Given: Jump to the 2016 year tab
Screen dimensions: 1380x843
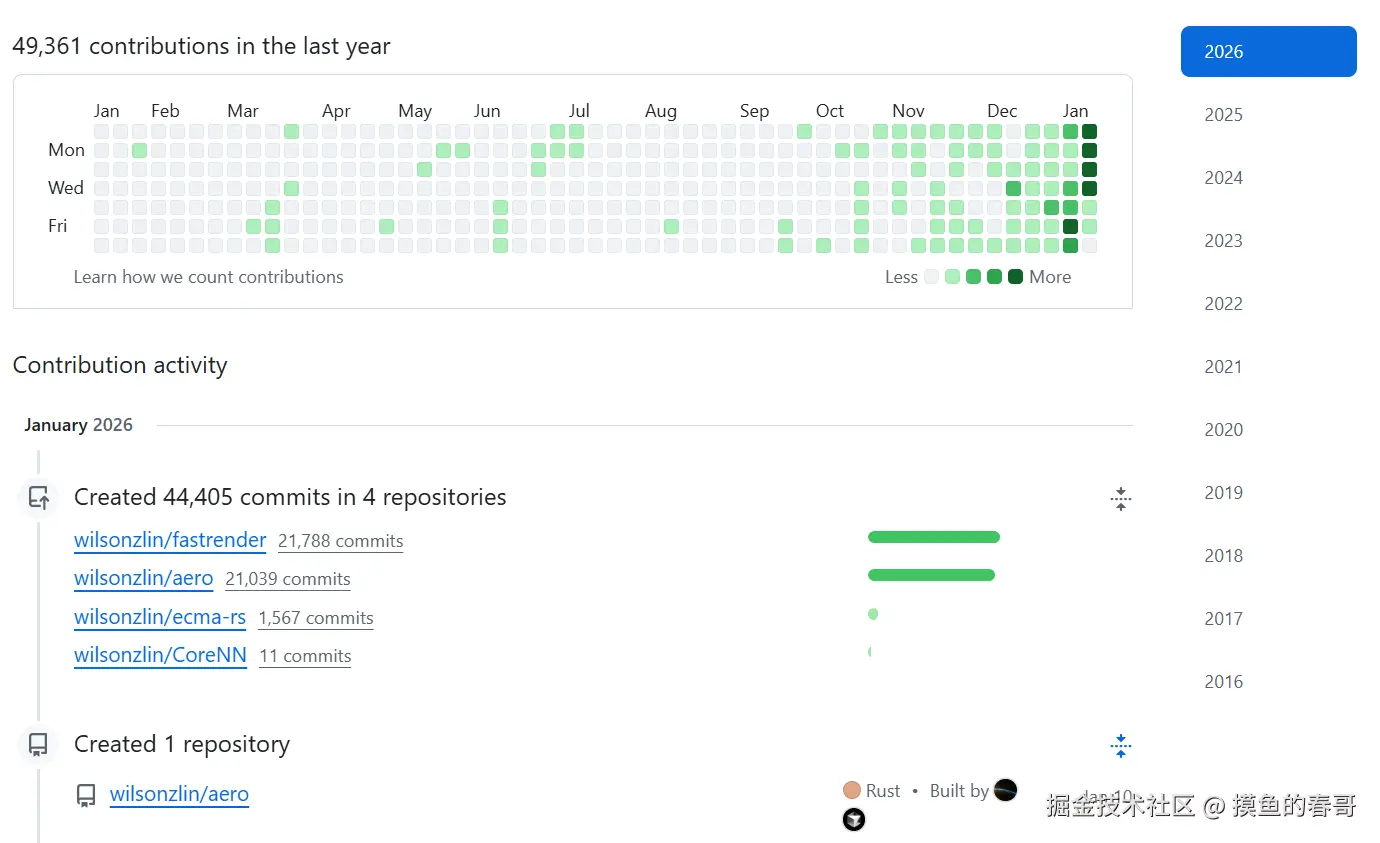Looking at the screenshot, I should click(x=1223, y=682).
